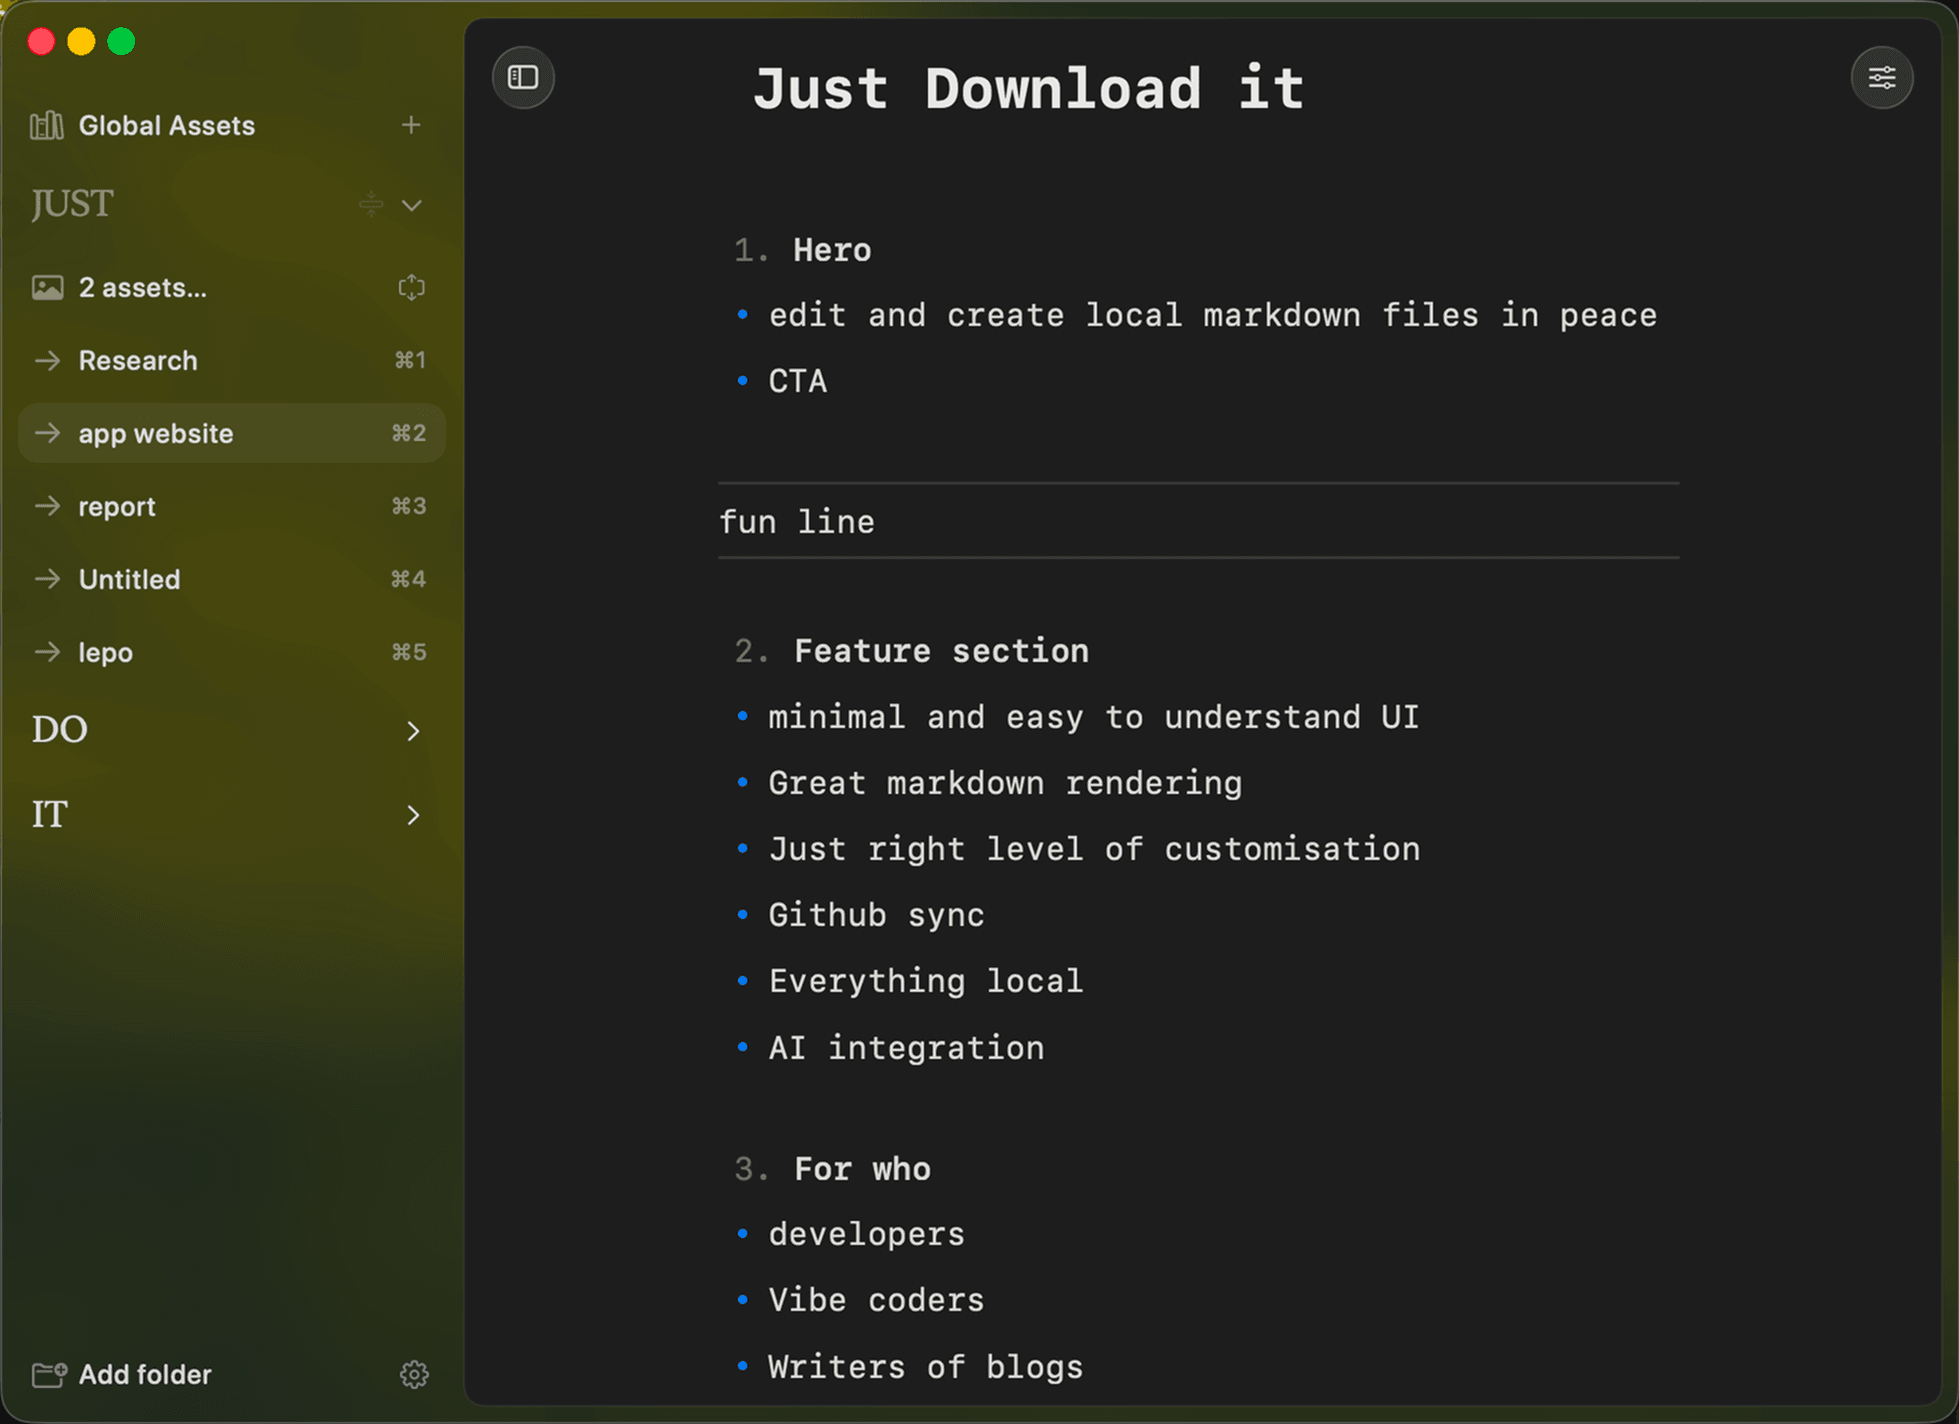This screenshot has height=1424, width=1959.
Task: Click Writers of blogs bullet
Action: (x=926, y=1367)
